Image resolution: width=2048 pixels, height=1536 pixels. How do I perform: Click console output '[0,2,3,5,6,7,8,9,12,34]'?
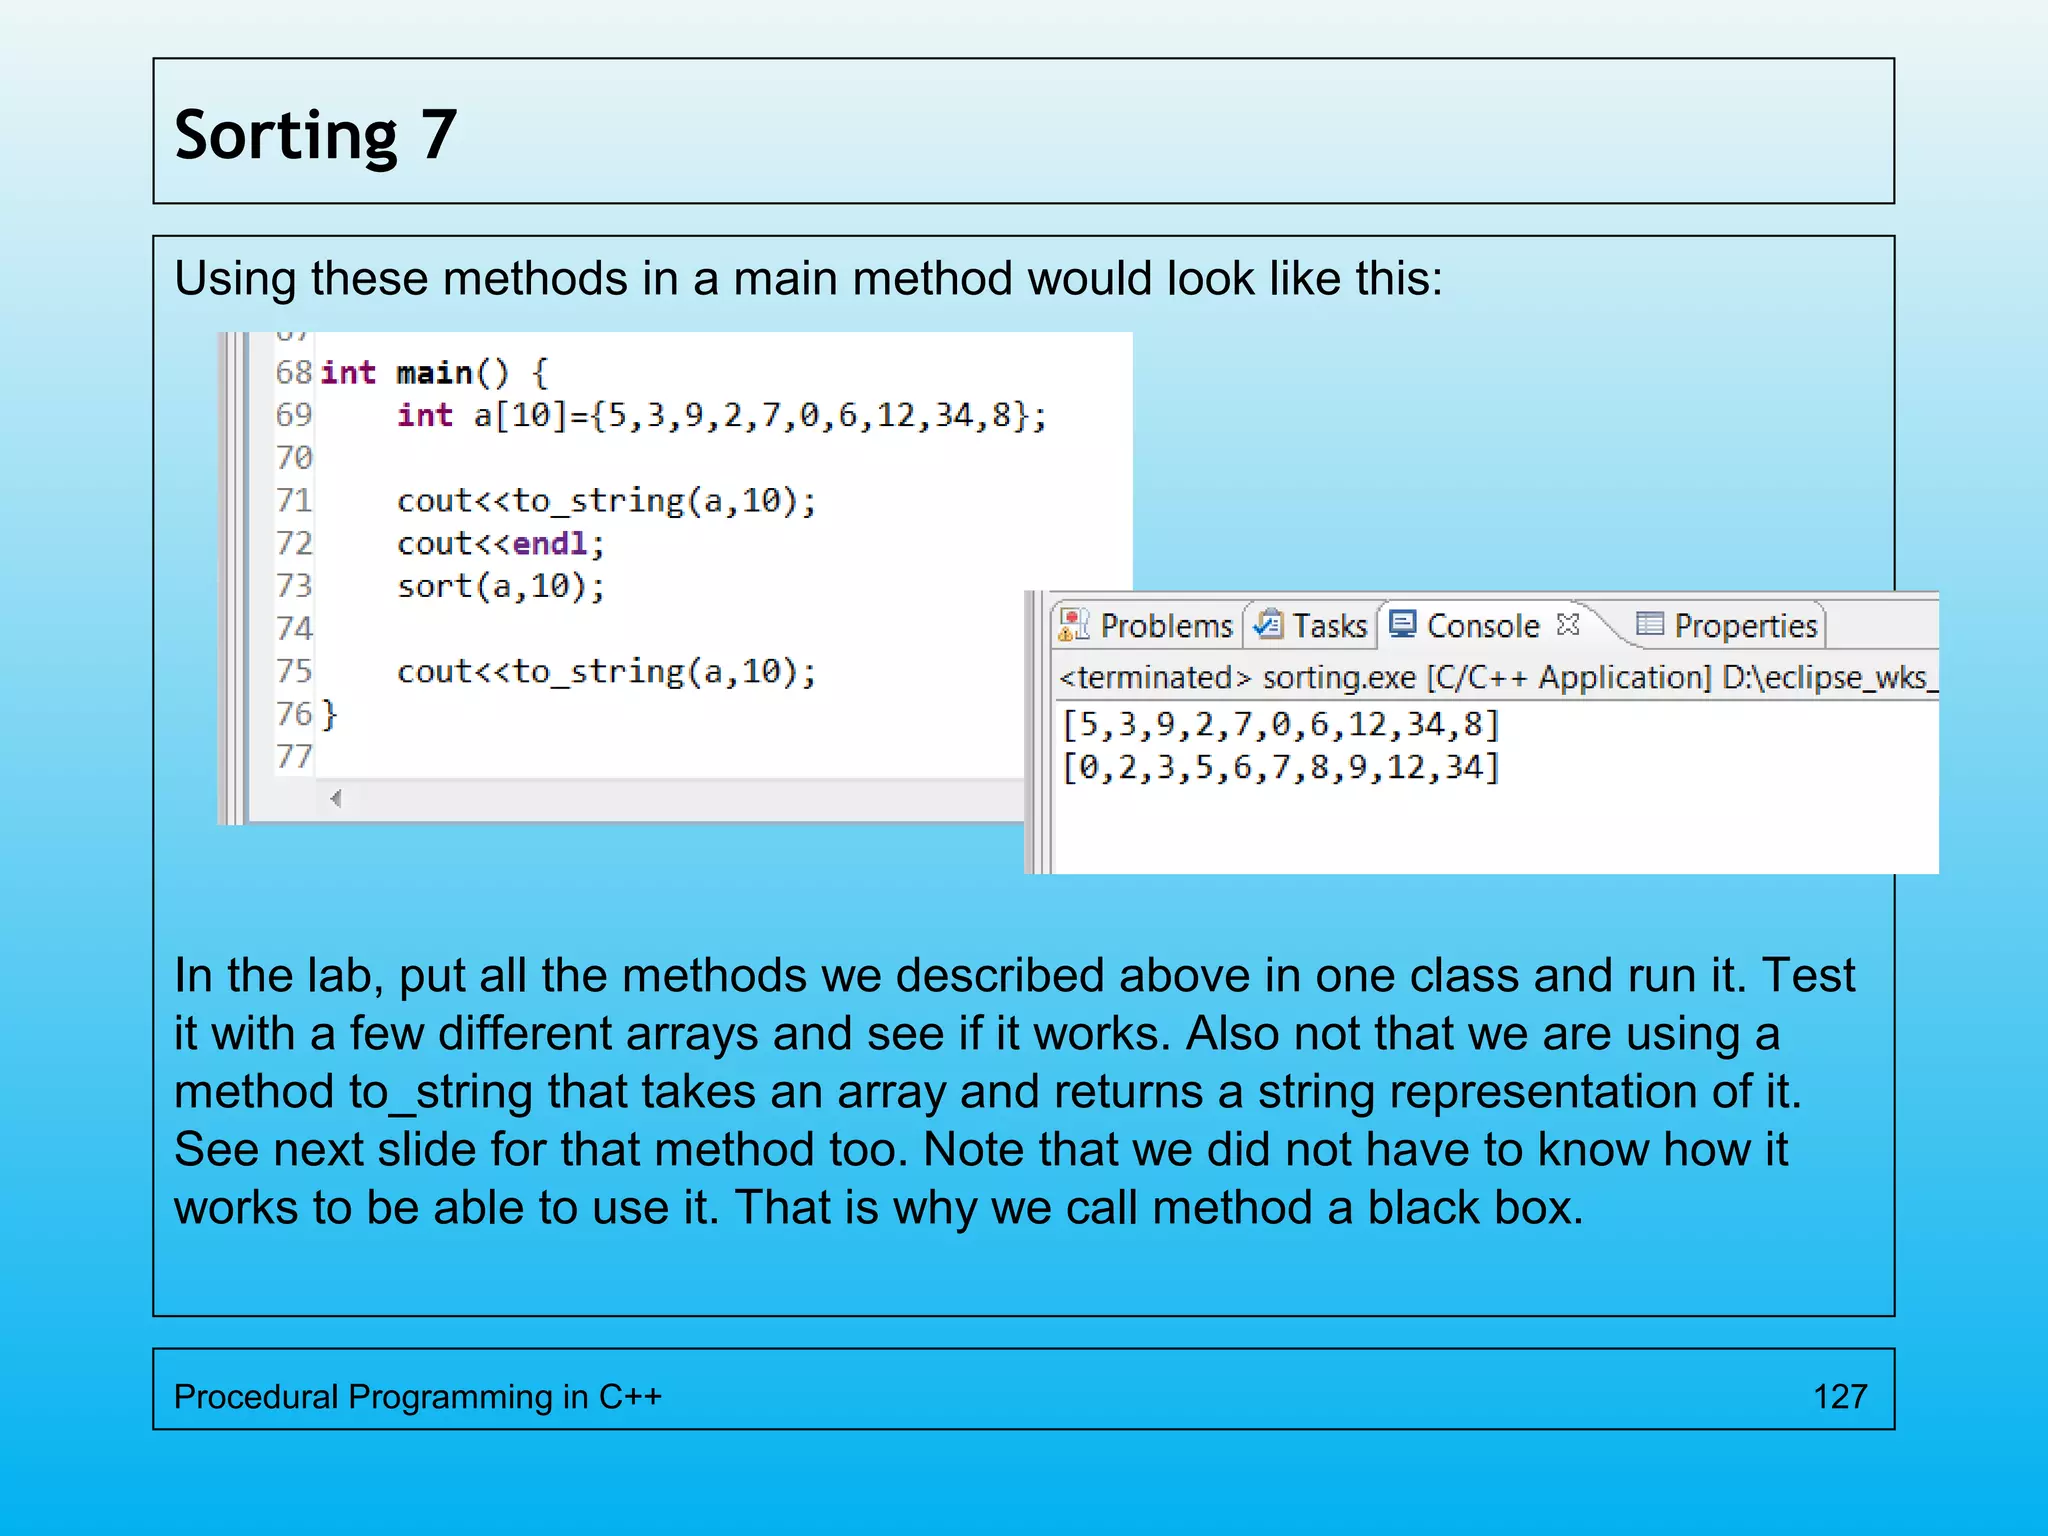(x=1281, y=767)
